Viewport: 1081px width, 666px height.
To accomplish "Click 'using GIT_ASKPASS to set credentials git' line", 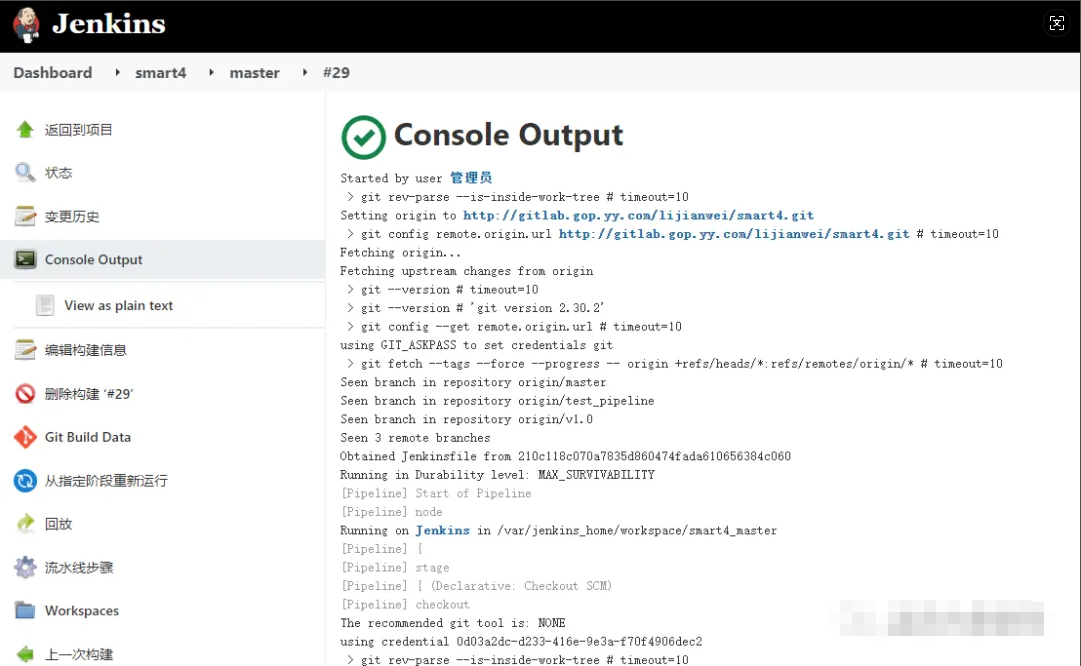I will (476, 345).
